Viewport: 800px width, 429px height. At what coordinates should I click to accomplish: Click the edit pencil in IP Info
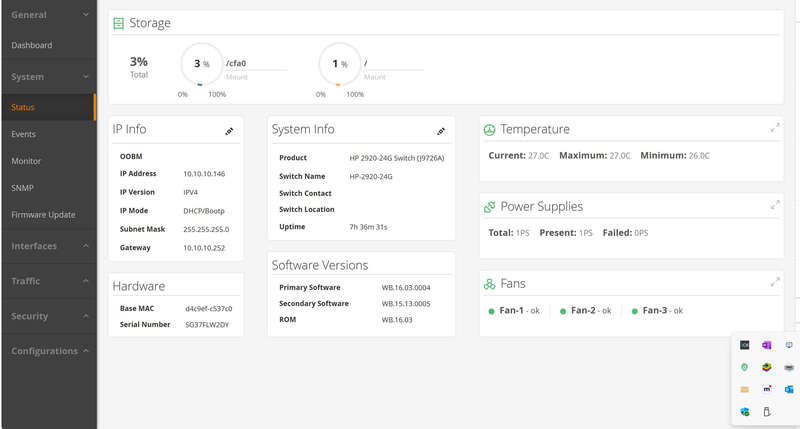(x=230, y=131)
